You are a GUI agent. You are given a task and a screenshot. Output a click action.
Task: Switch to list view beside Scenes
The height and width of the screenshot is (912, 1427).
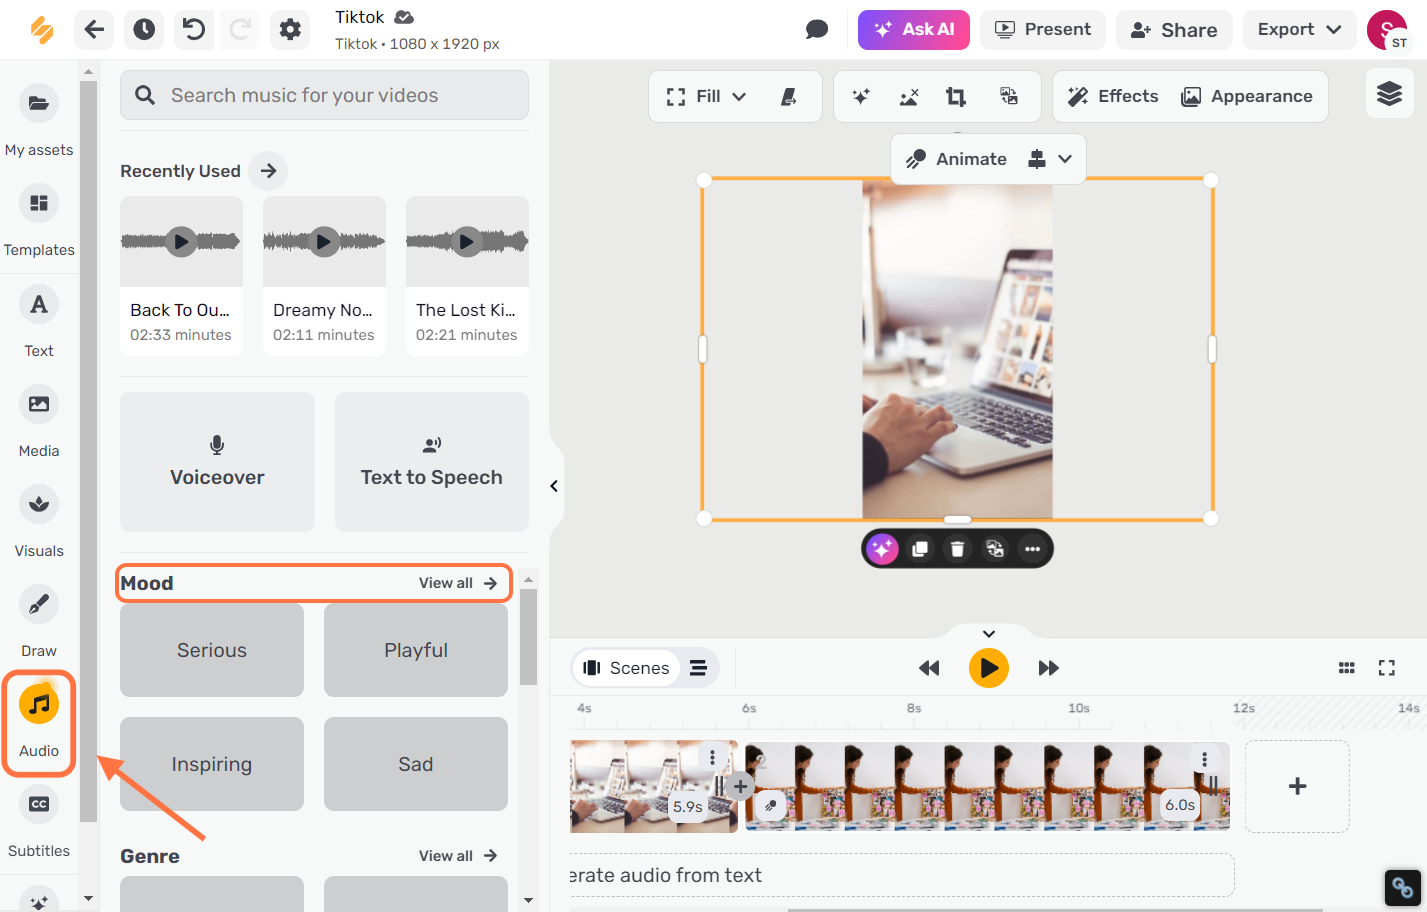pos(698,668)
